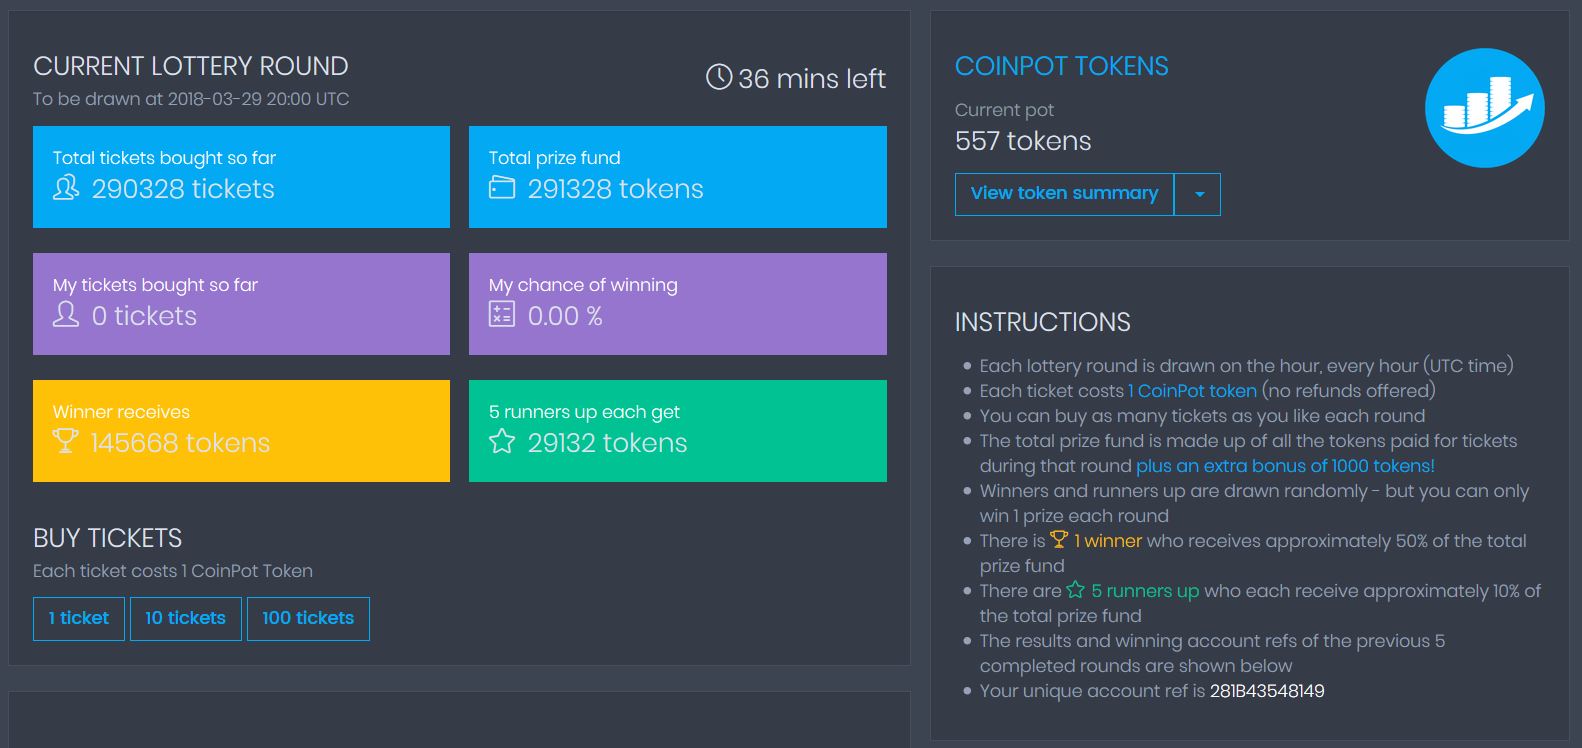Follow the 1 CoinPot token link
Viewport: 1582px width, 748px height.
point(1192,391)
